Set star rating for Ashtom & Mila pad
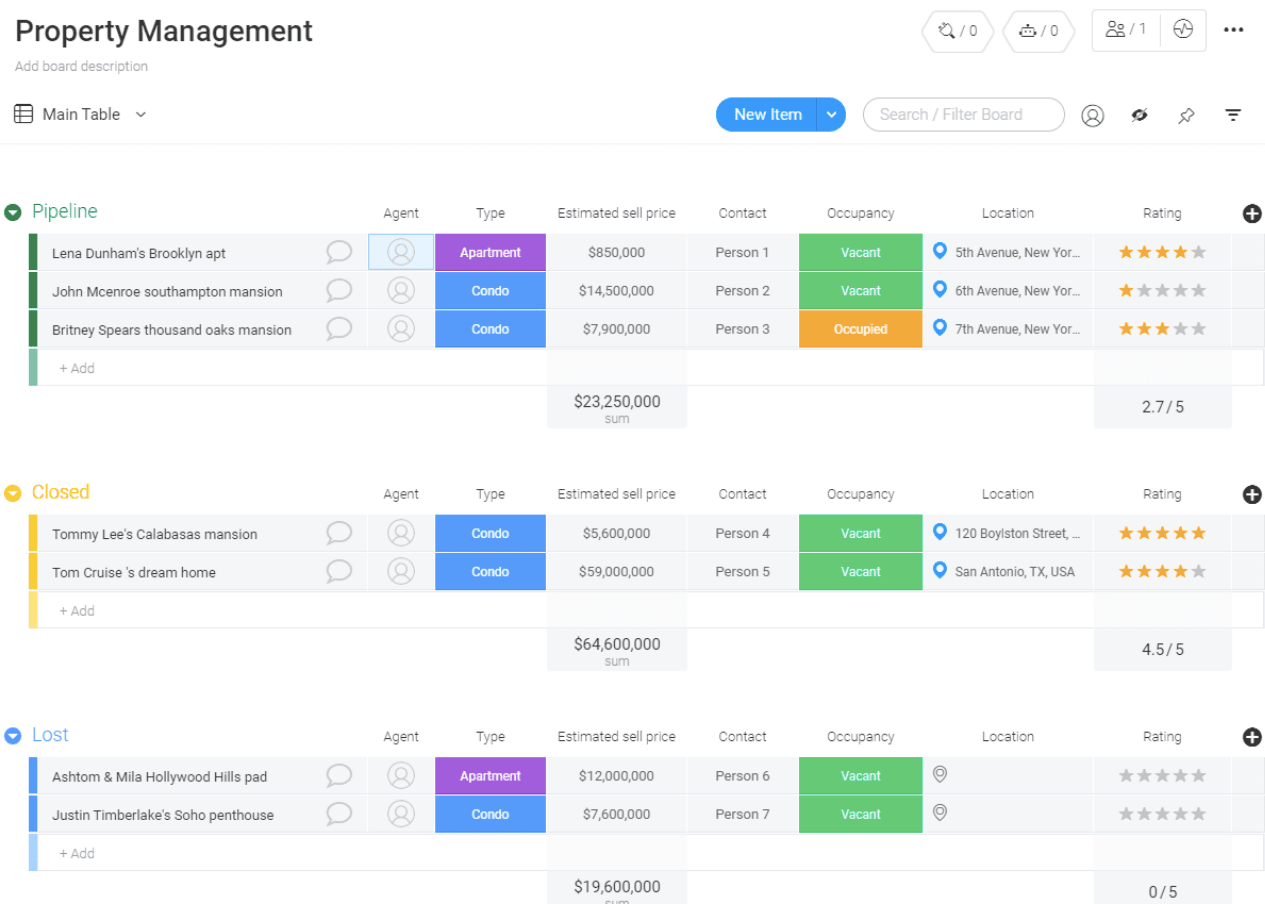Screen dimensions: 1265x904 pos(1162,776)
